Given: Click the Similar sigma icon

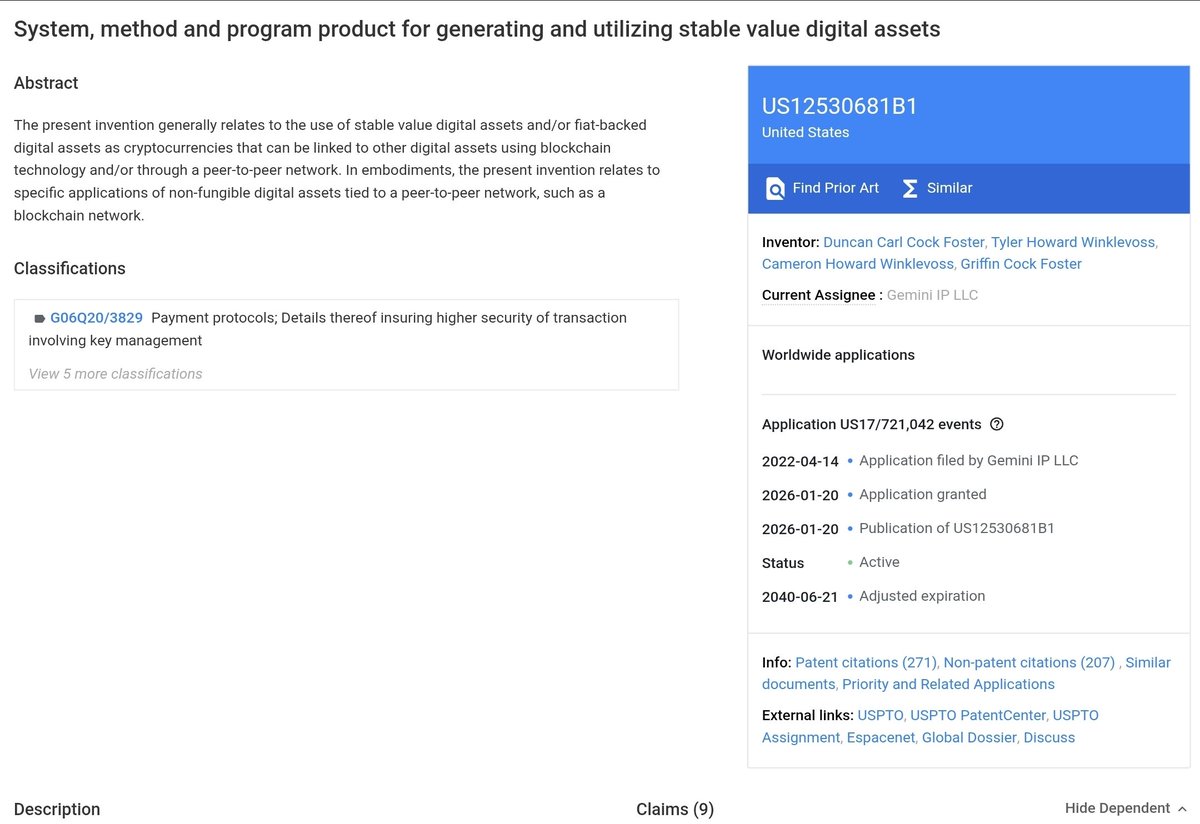Looking at the screenshot, I should click(x=910, y=188).
